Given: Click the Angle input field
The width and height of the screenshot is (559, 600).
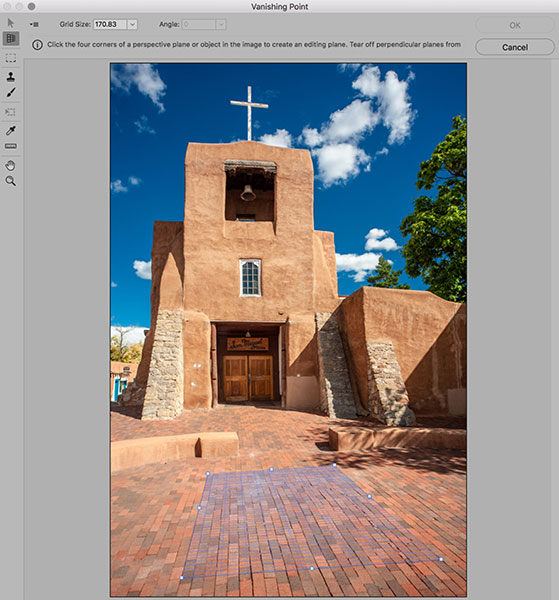Looking at the screenshot, I should click(199, 24).
